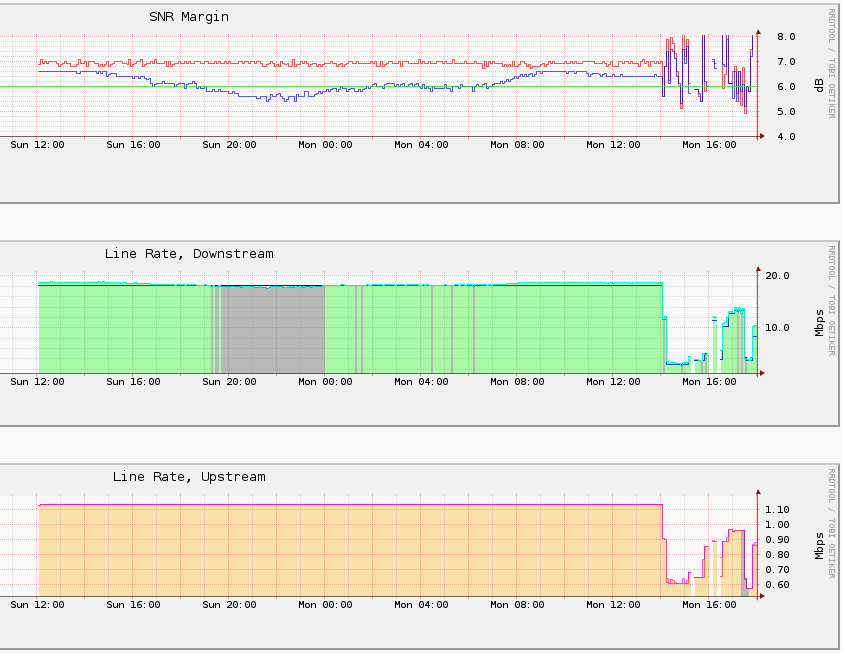Click "Sun 20:00" under Upstream graph
Viewport: 843px width, 653px height.
(230, 605)
